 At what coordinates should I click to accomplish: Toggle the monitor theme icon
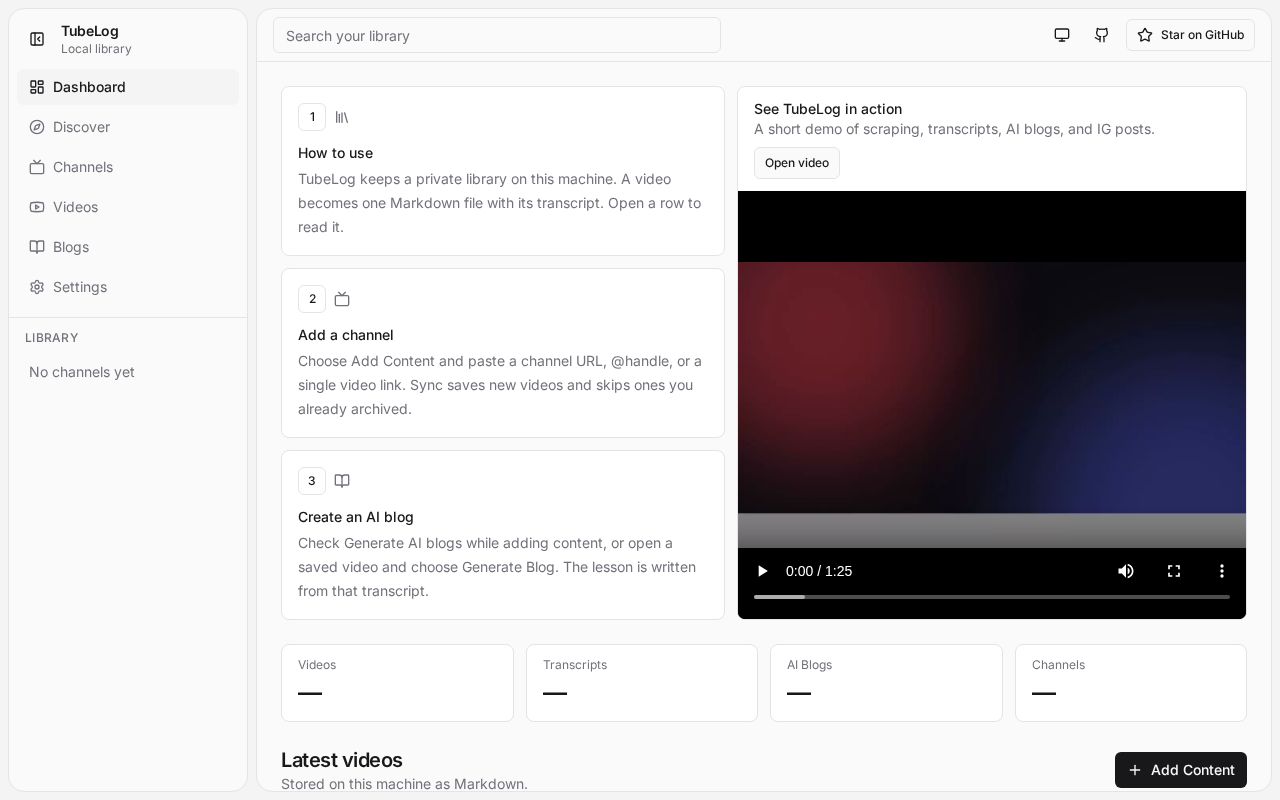1062,35
